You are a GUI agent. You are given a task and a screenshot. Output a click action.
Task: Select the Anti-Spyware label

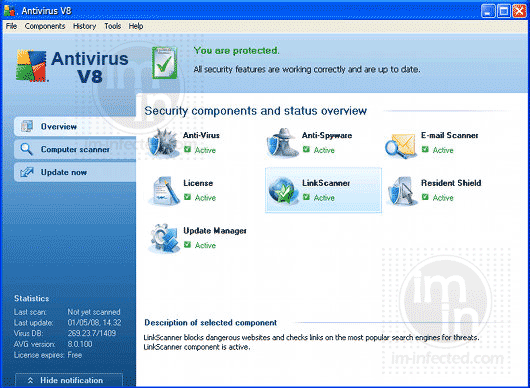pyautogui.click(x=327, y=135)
